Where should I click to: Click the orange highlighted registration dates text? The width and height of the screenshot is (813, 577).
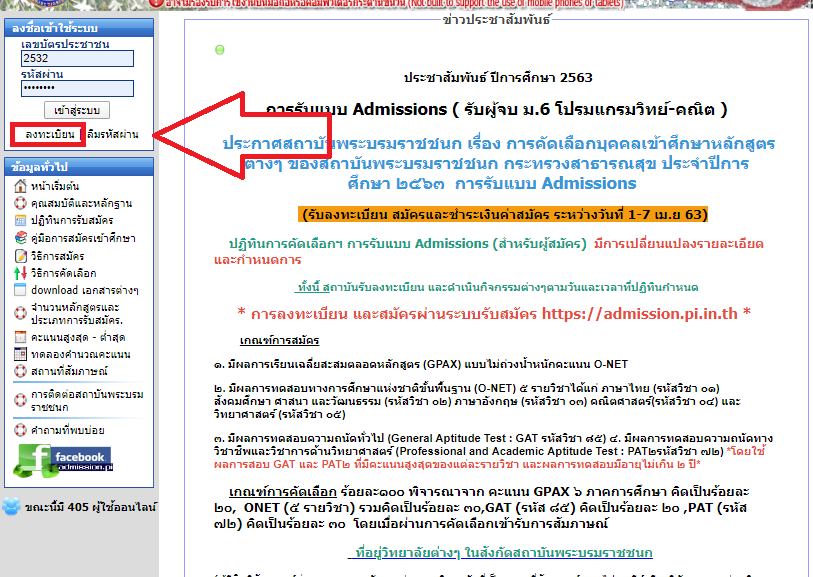(x=503, y=215)
